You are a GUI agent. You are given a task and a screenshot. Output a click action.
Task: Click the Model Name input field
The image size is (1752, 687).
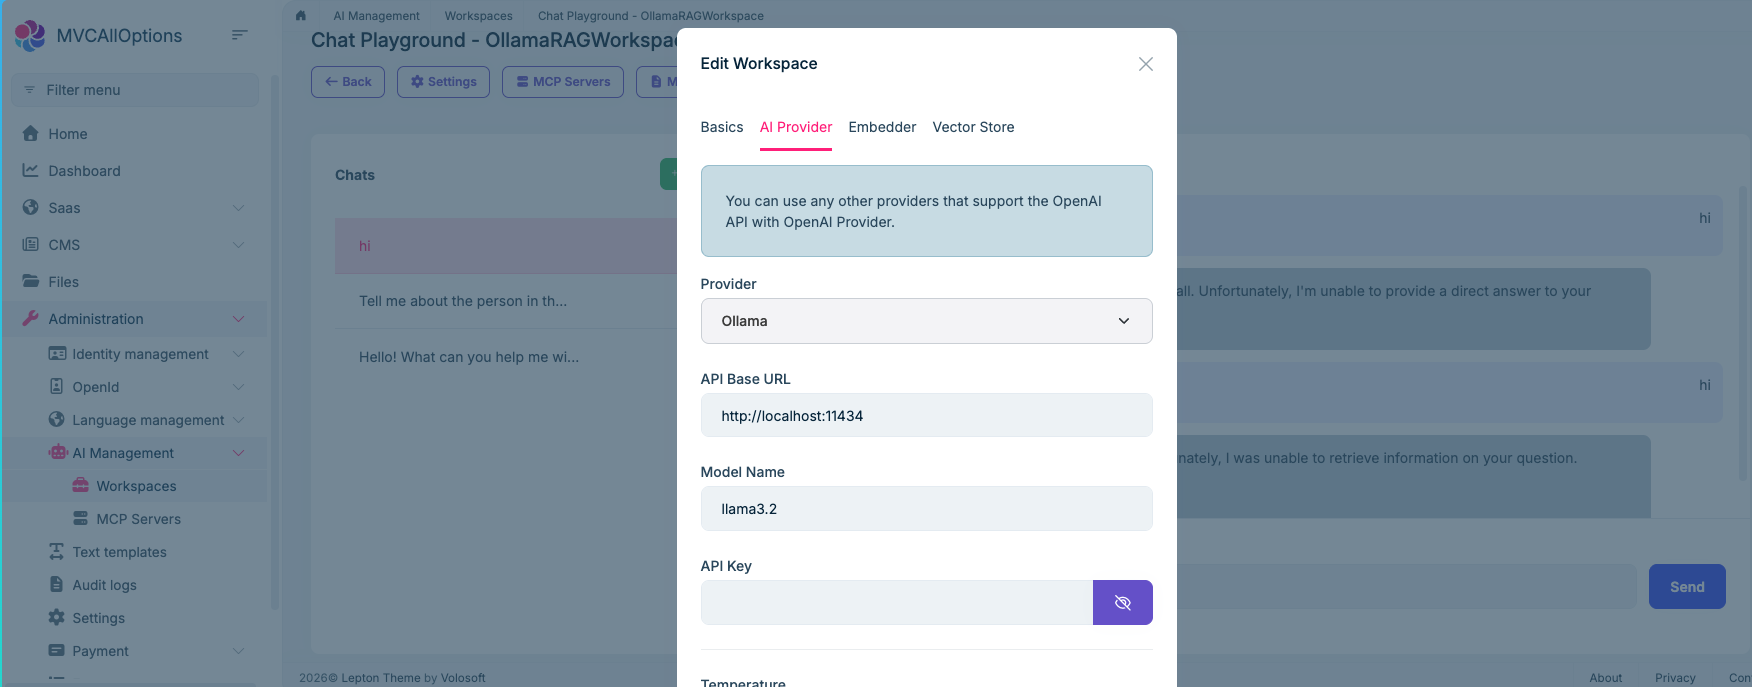tap(926, 509)
